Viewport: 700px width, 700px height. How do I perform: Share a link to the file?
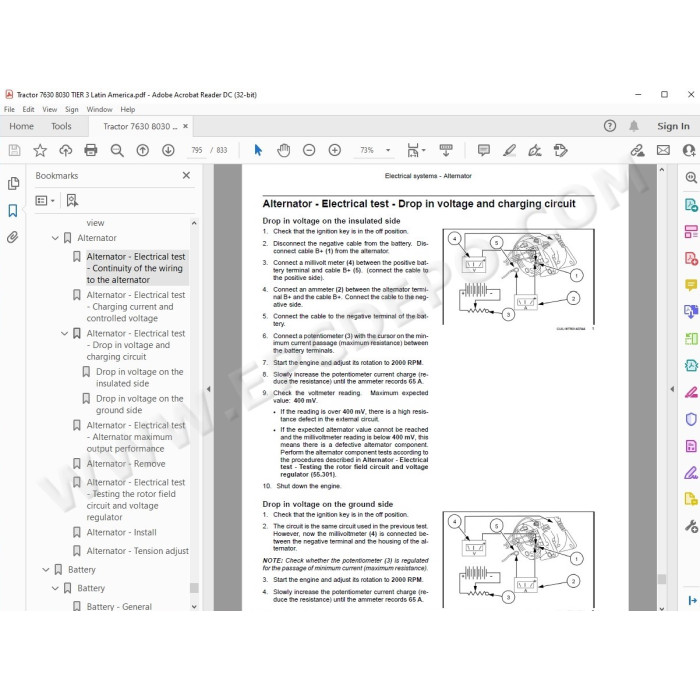tap(638, 150)
